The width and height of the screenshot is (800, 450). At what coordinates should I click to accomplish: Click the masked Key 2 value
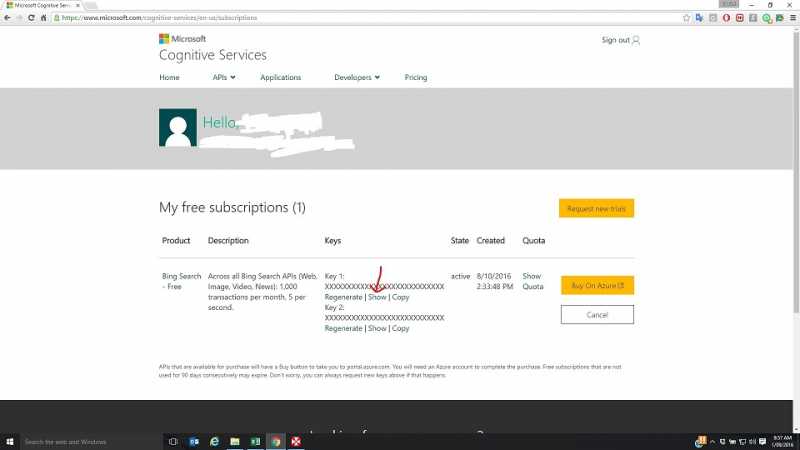click(x=384, y=317)
